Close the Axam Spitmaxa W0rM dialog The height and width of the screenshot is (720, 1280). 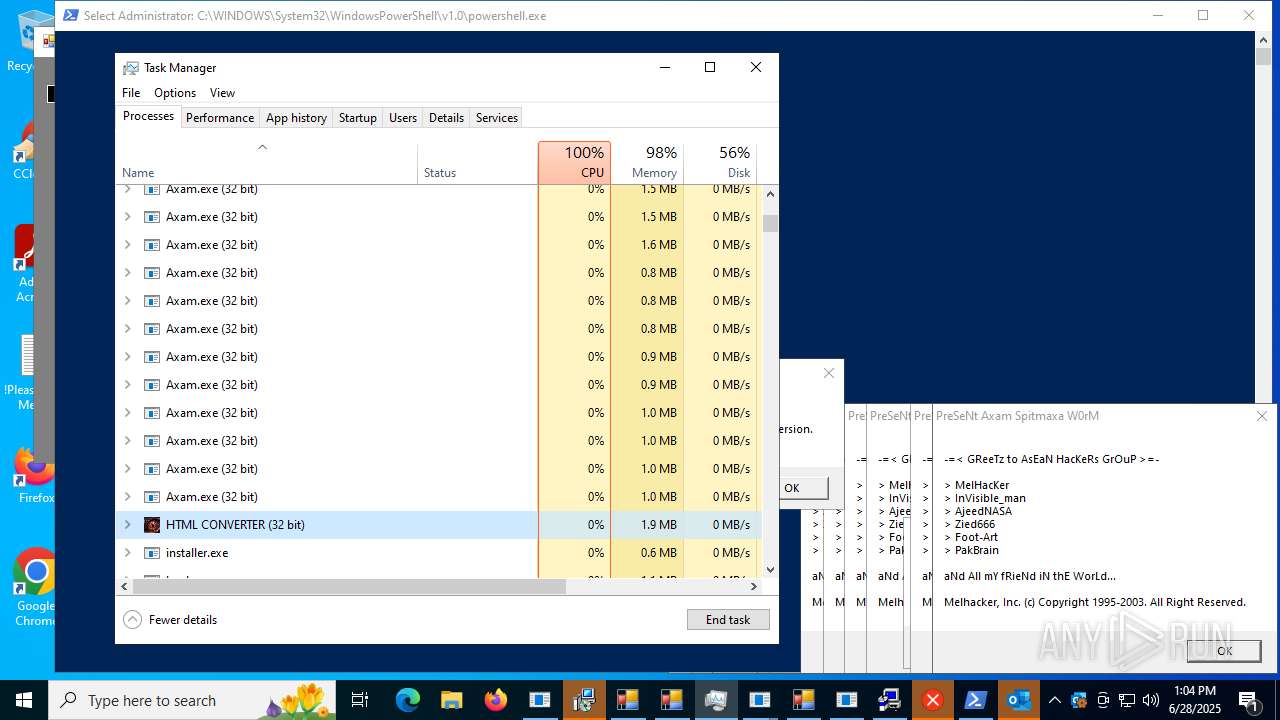[x=1262, y=416]
